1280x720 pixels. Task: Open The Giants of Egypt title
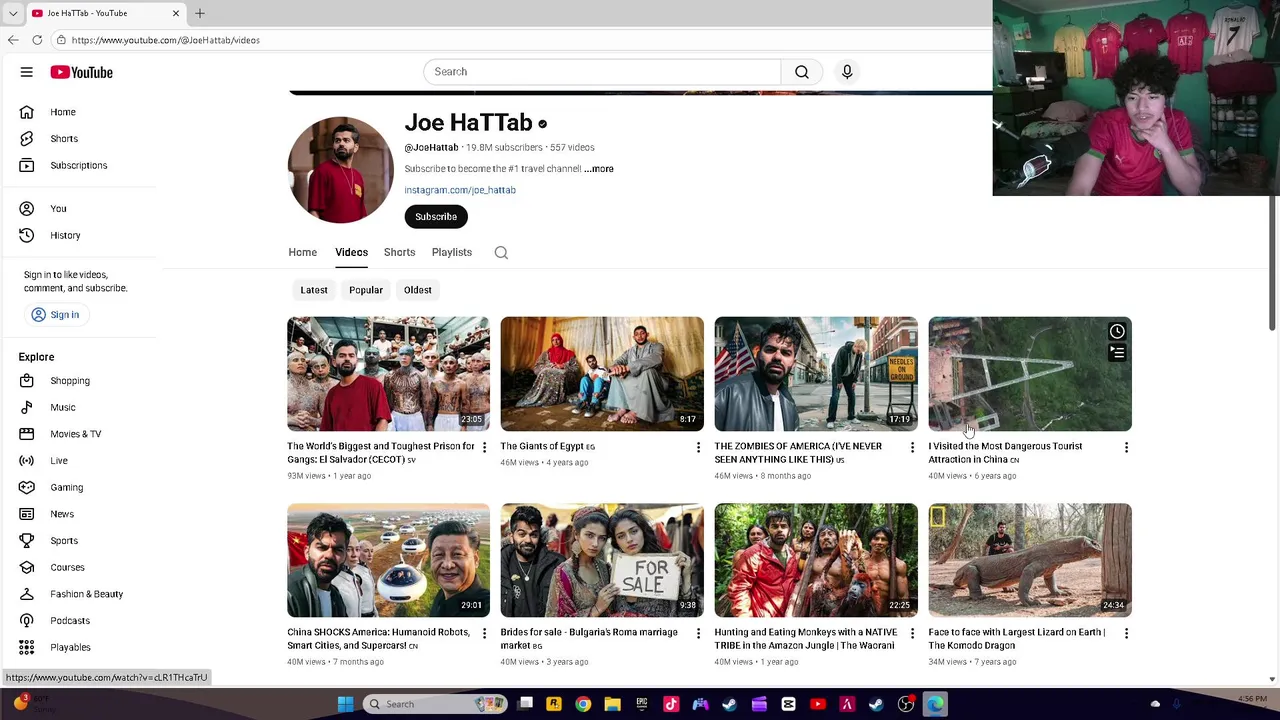tap(547, 446)
